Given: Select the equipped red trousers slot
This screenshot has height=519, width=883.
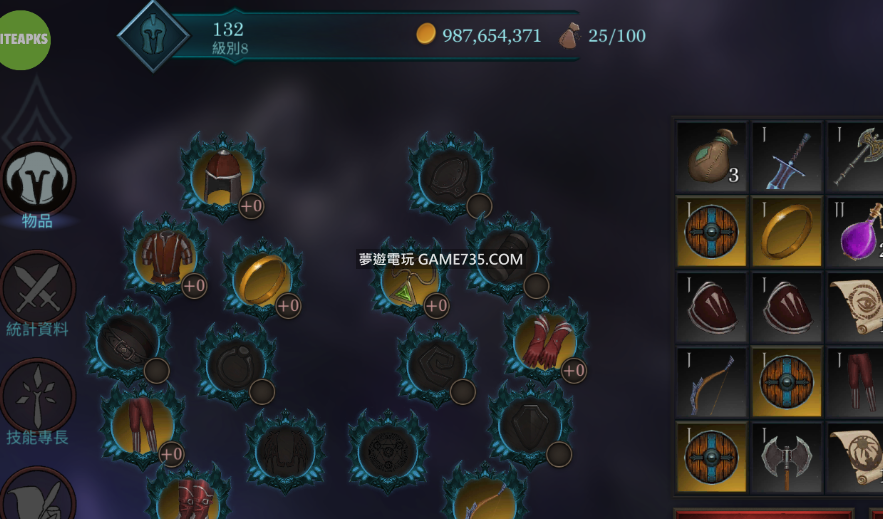Looking at the screenshot, I should point(142,426).
